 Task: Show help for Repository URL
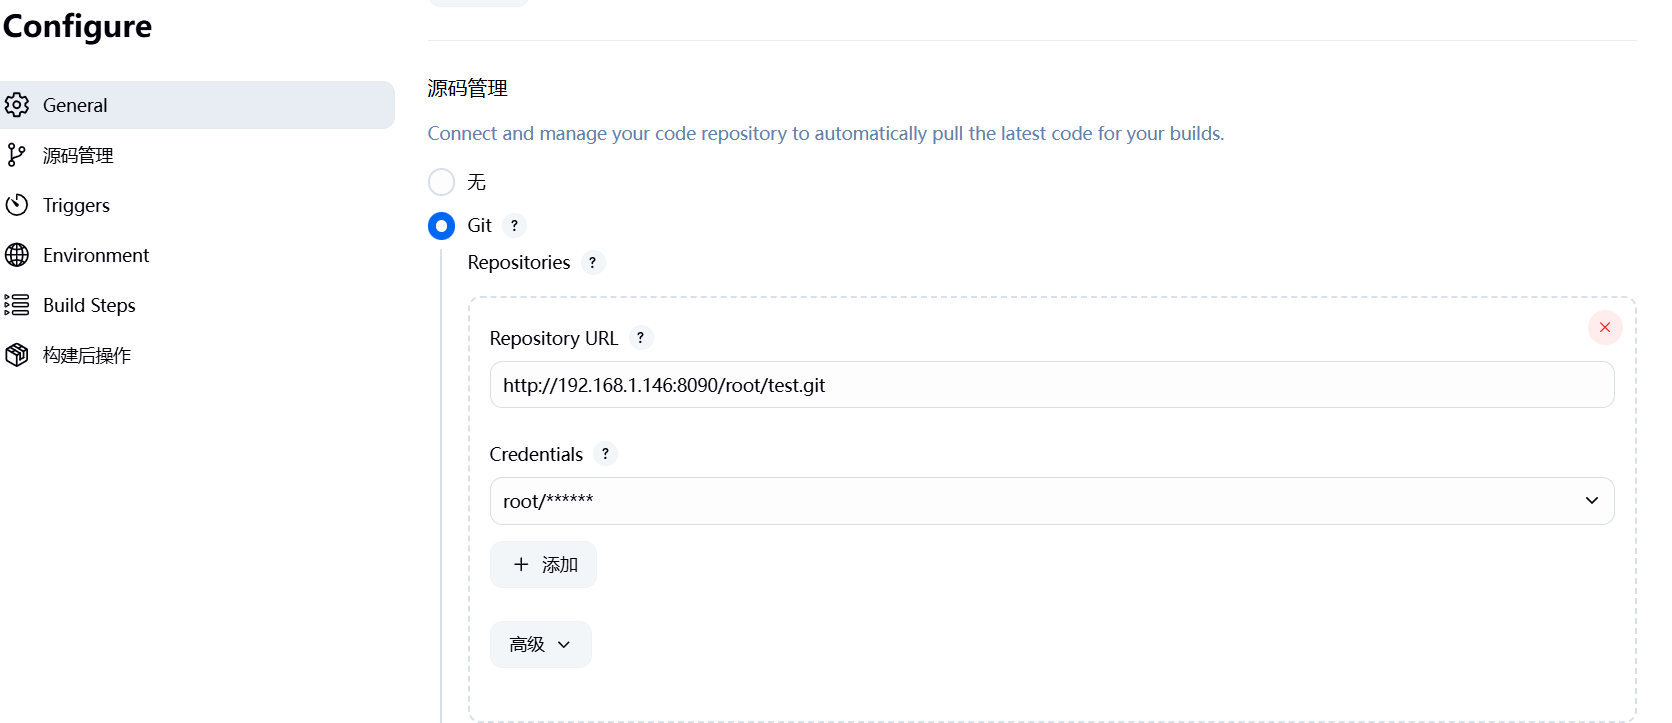click(641, 338)
